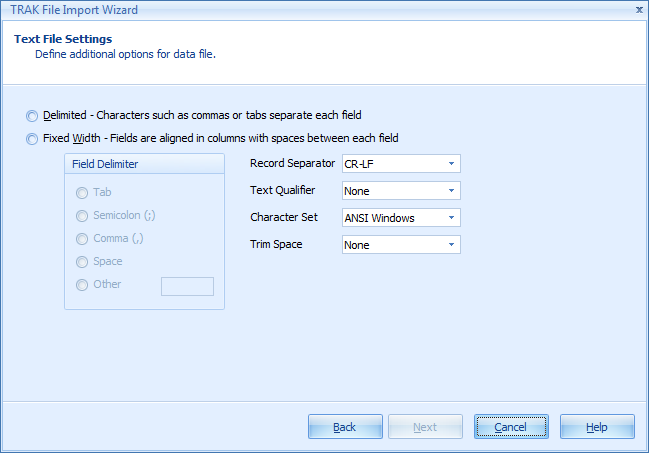Select the Comma (,) delimiter radio button
The height and width of the screenshot is (453, 649).
pyautogui.click(x=82, y=238)
